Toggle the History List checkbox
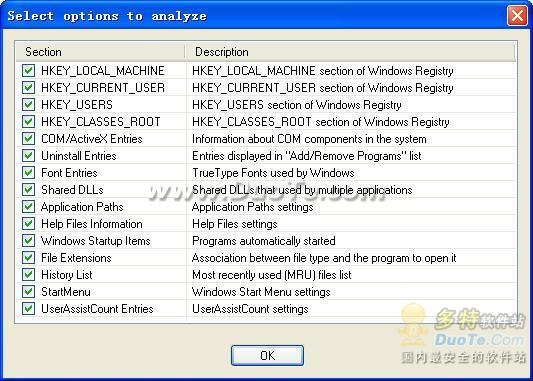 click(29, 275)
